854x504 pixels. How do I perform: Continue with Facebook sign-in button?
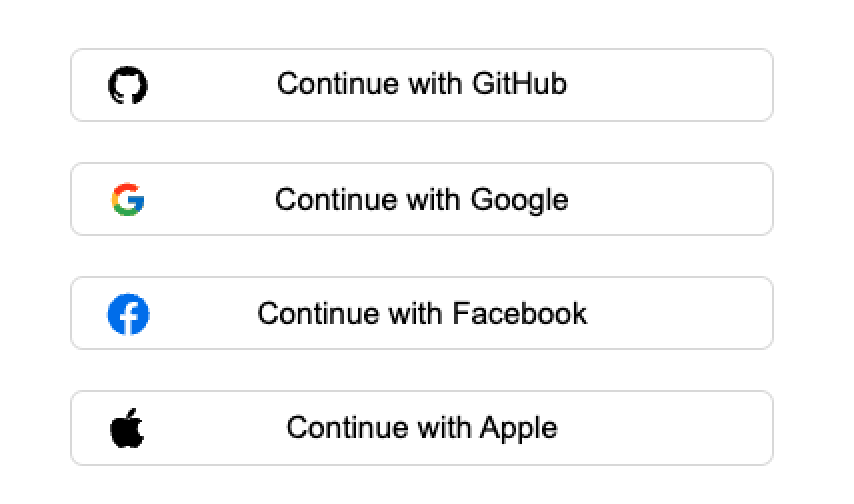421,313
